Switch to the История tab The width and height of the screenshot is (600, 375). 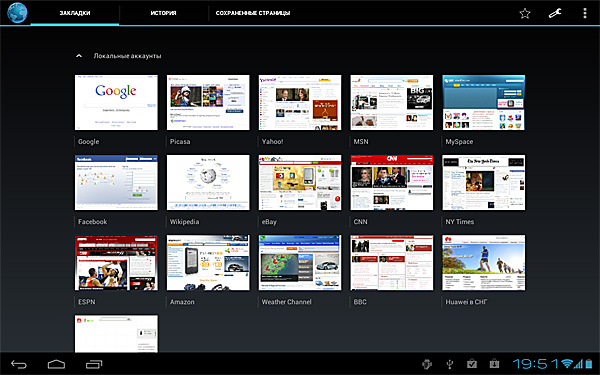[163, 13]
